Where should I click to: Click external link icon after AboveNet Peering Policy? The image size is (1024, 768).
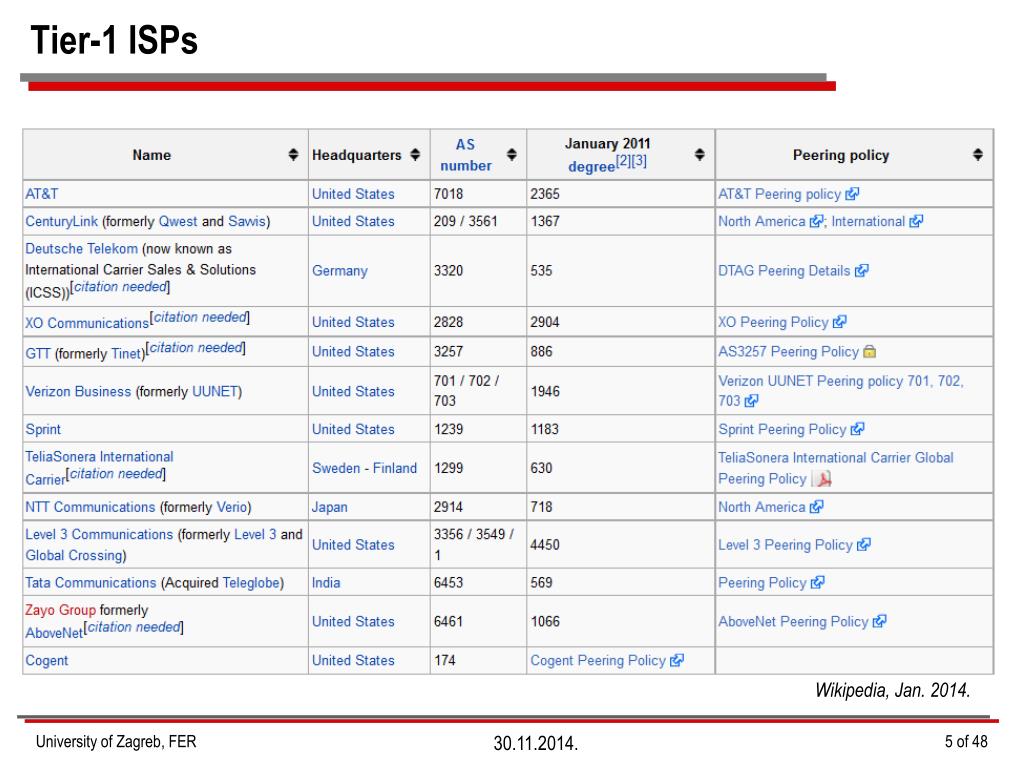click(x=879, y=621)
